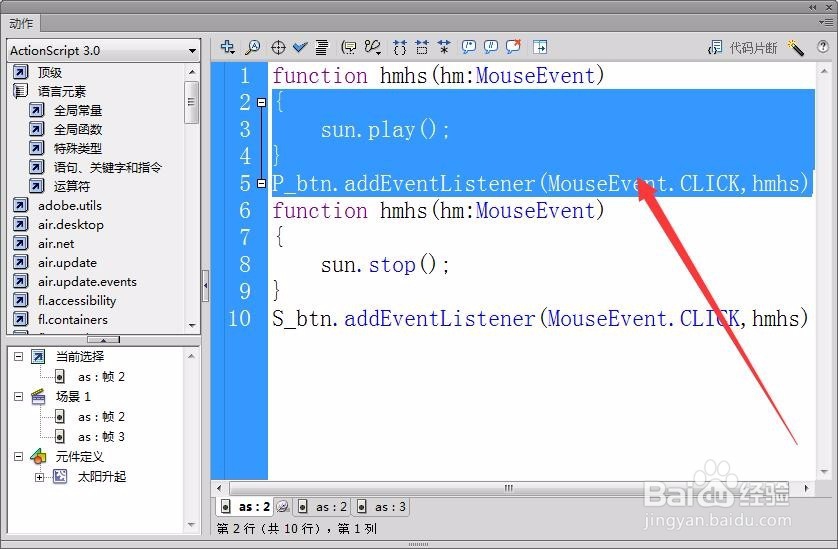The width and height of the screenshot is (838, 549).
Task: Click the toolbox scroll down arrow
Action: point(192,326)
